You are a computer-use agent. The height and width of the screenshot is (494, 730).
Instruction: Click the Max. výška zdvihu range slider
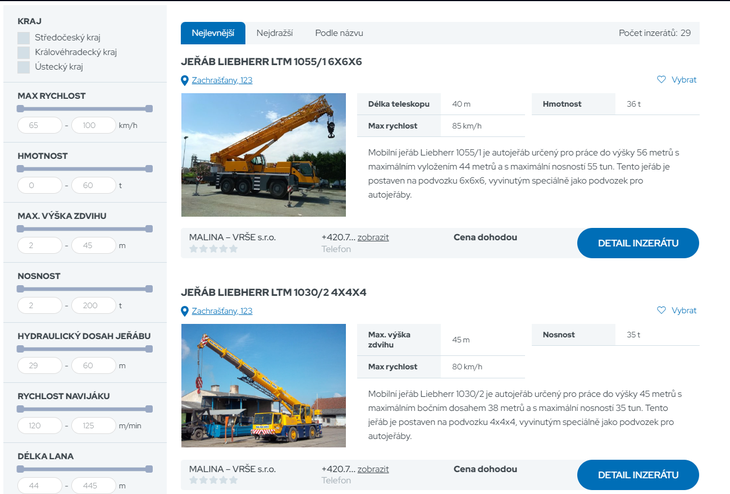pyautogui.click(x=85, y=229)
